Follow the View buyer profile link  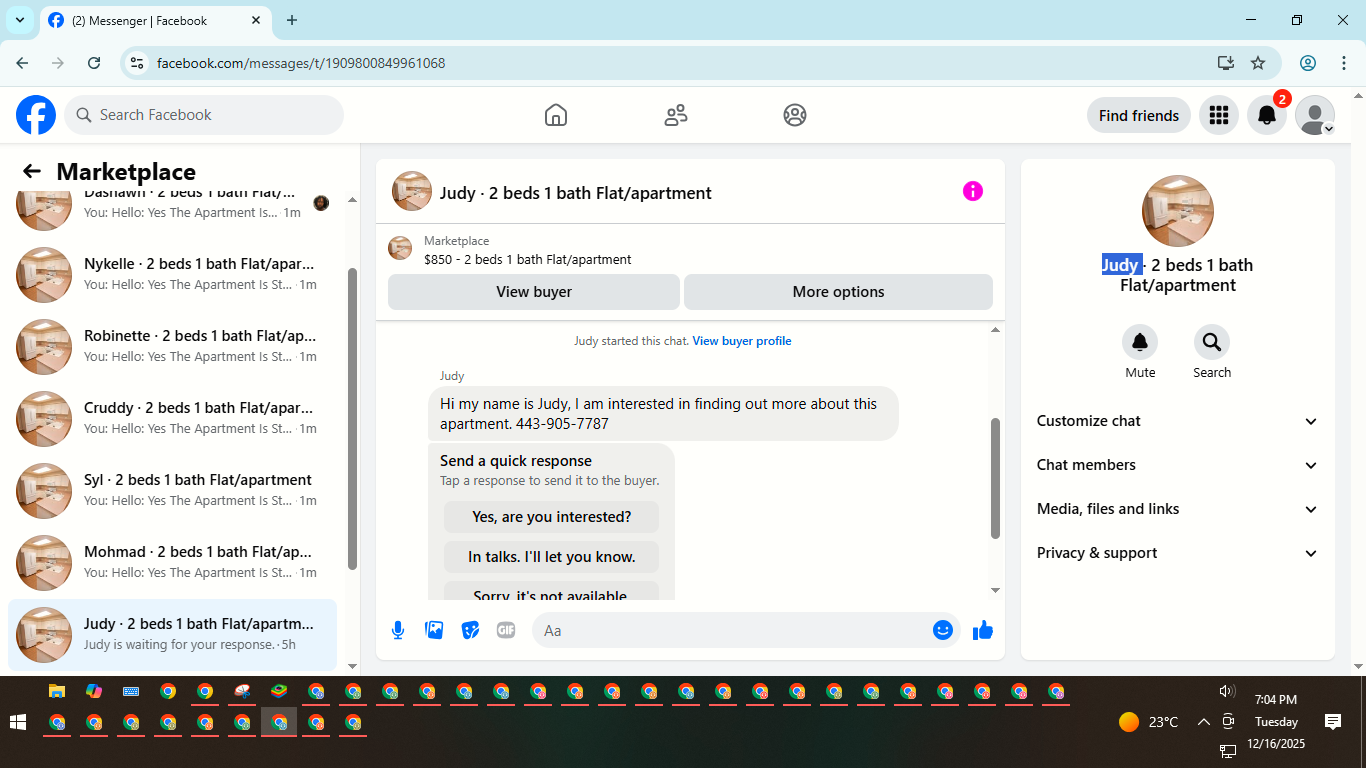tap(742, 341)
